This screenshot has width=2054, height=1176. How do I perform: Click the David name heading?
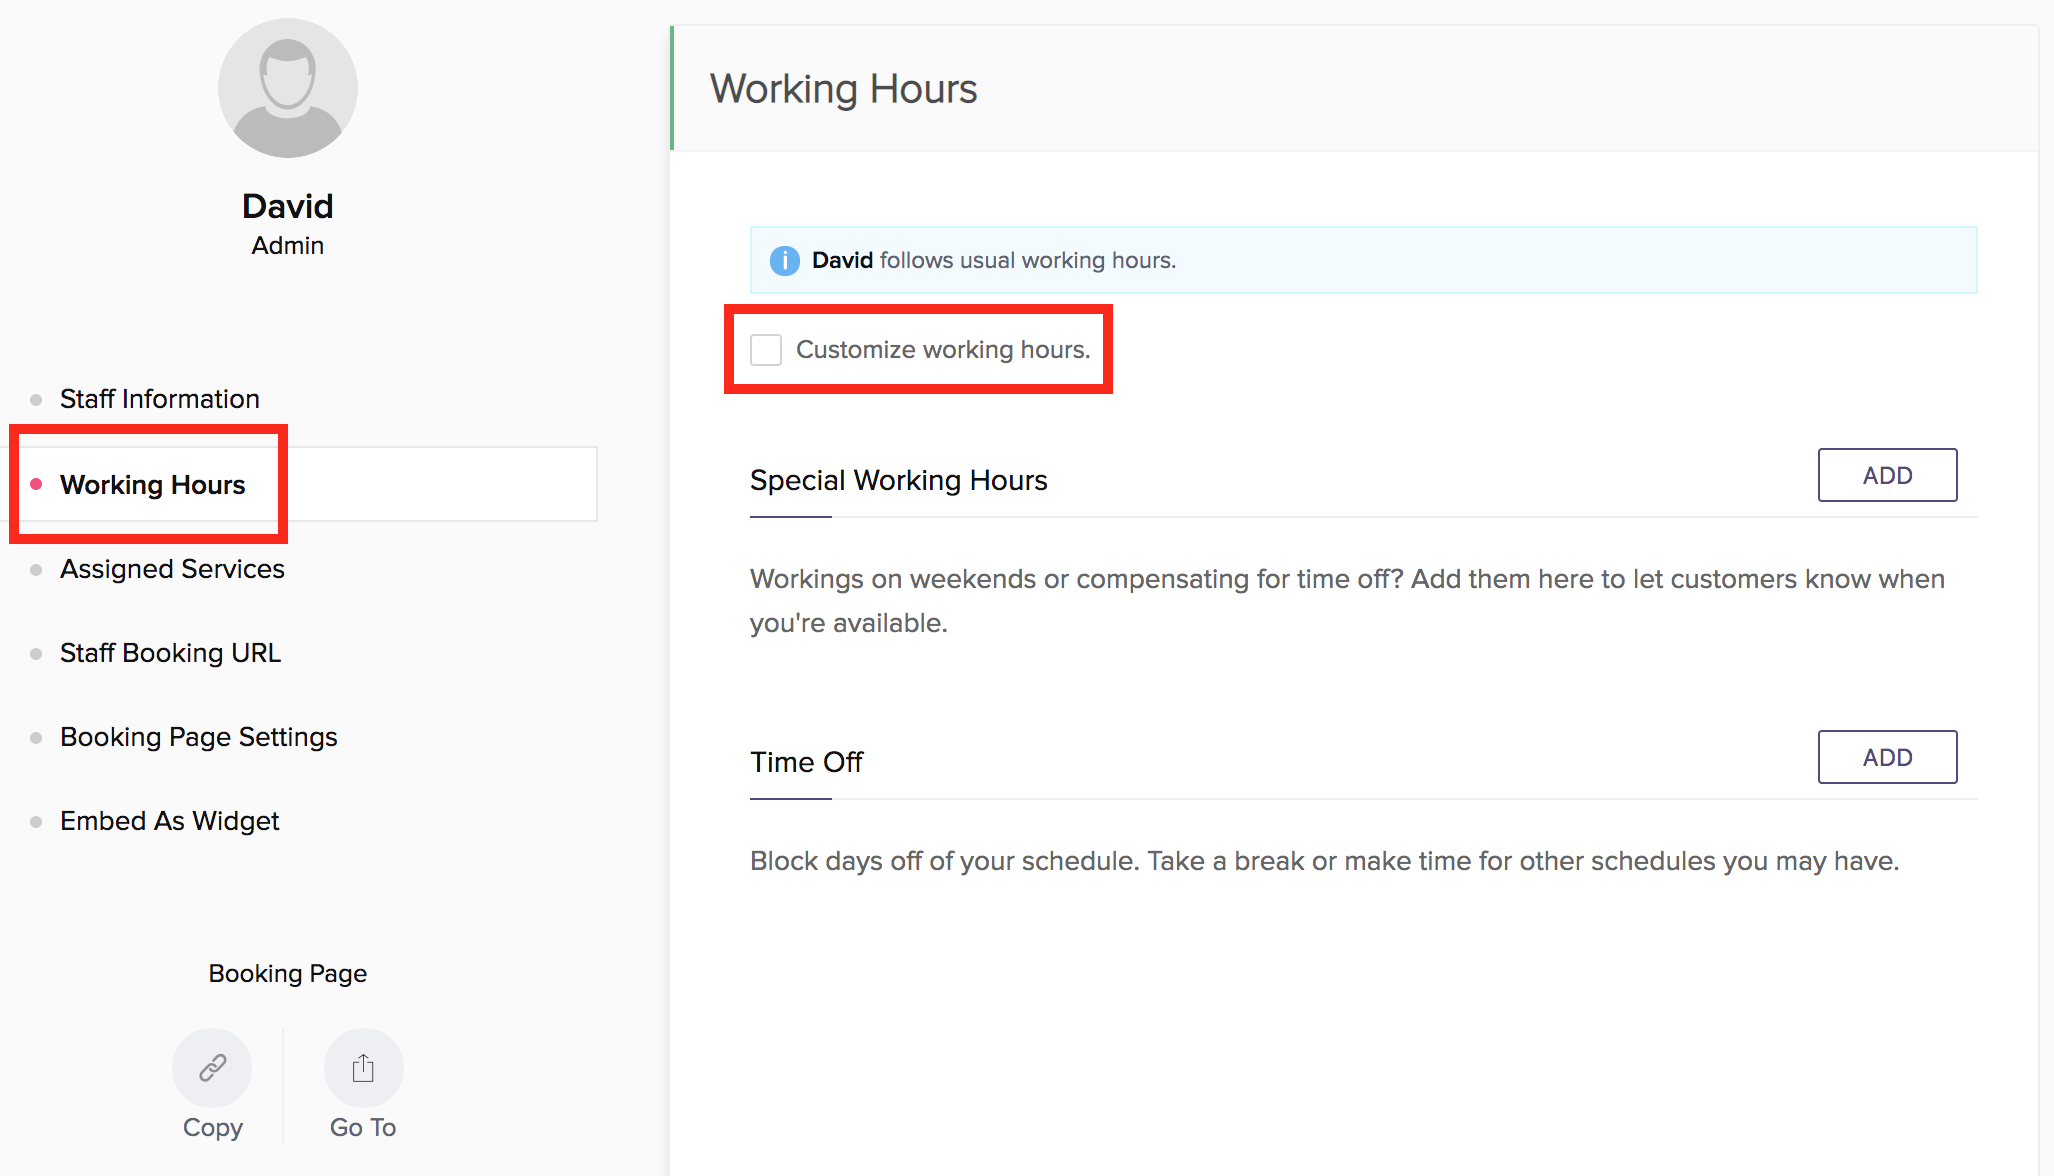287,206
